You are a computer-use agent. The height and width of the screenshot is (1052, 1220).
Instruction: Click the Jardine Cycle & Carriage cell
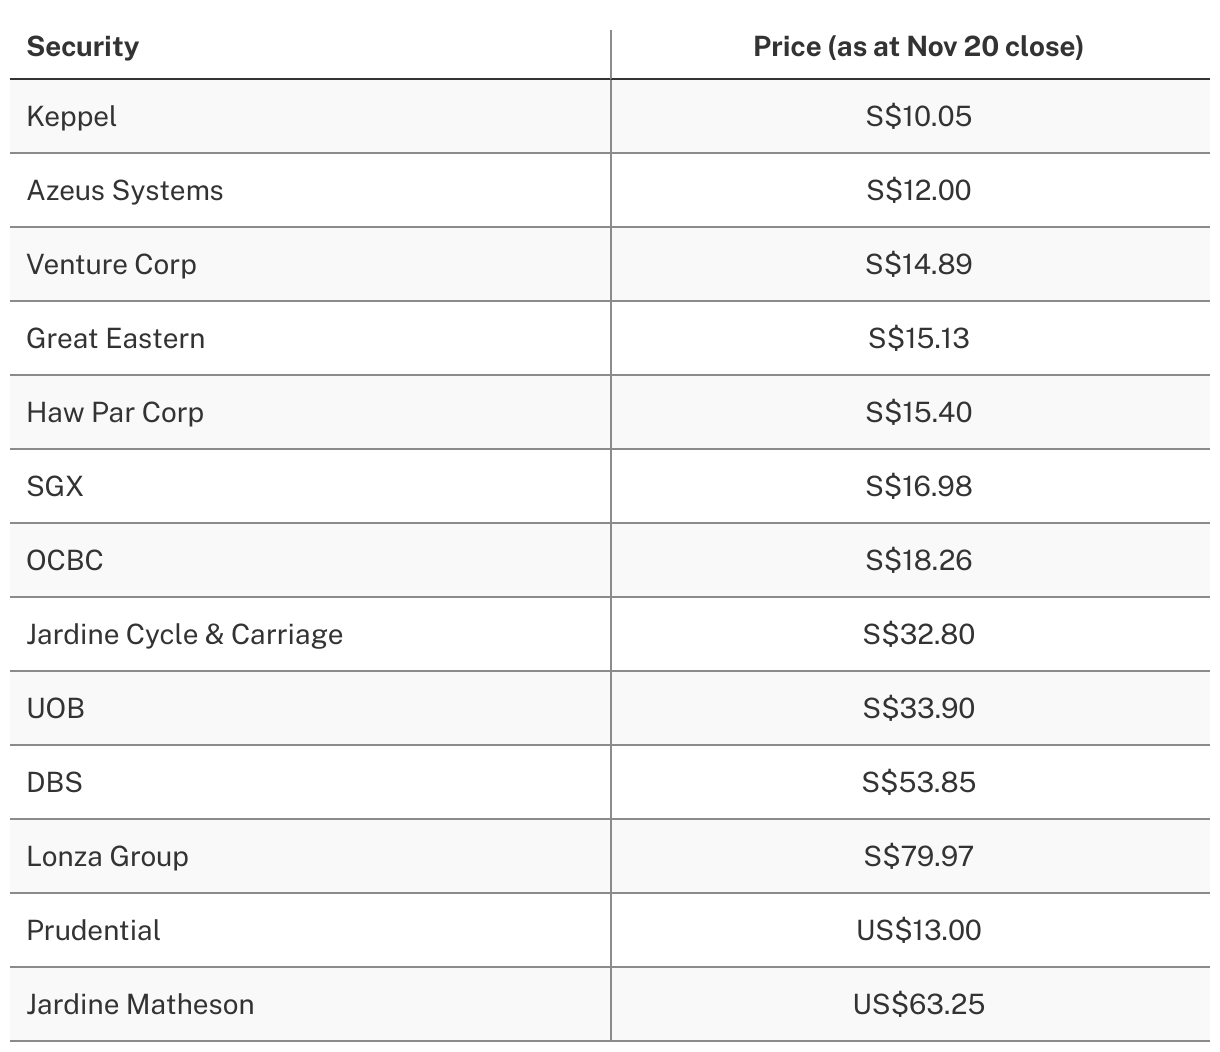pyautogui.click(x=184, y=635)
